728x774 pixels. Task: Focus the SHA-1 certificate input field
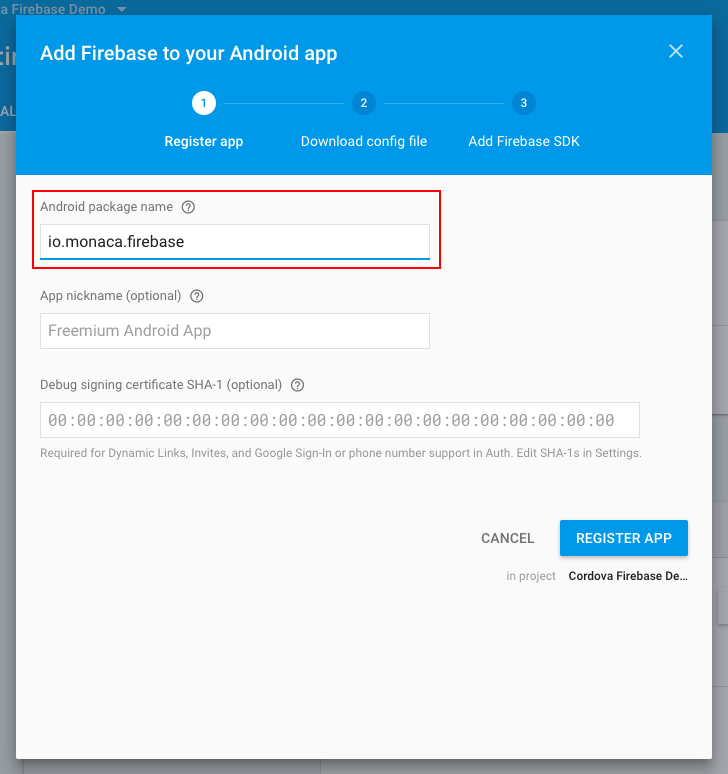(340, 420)
